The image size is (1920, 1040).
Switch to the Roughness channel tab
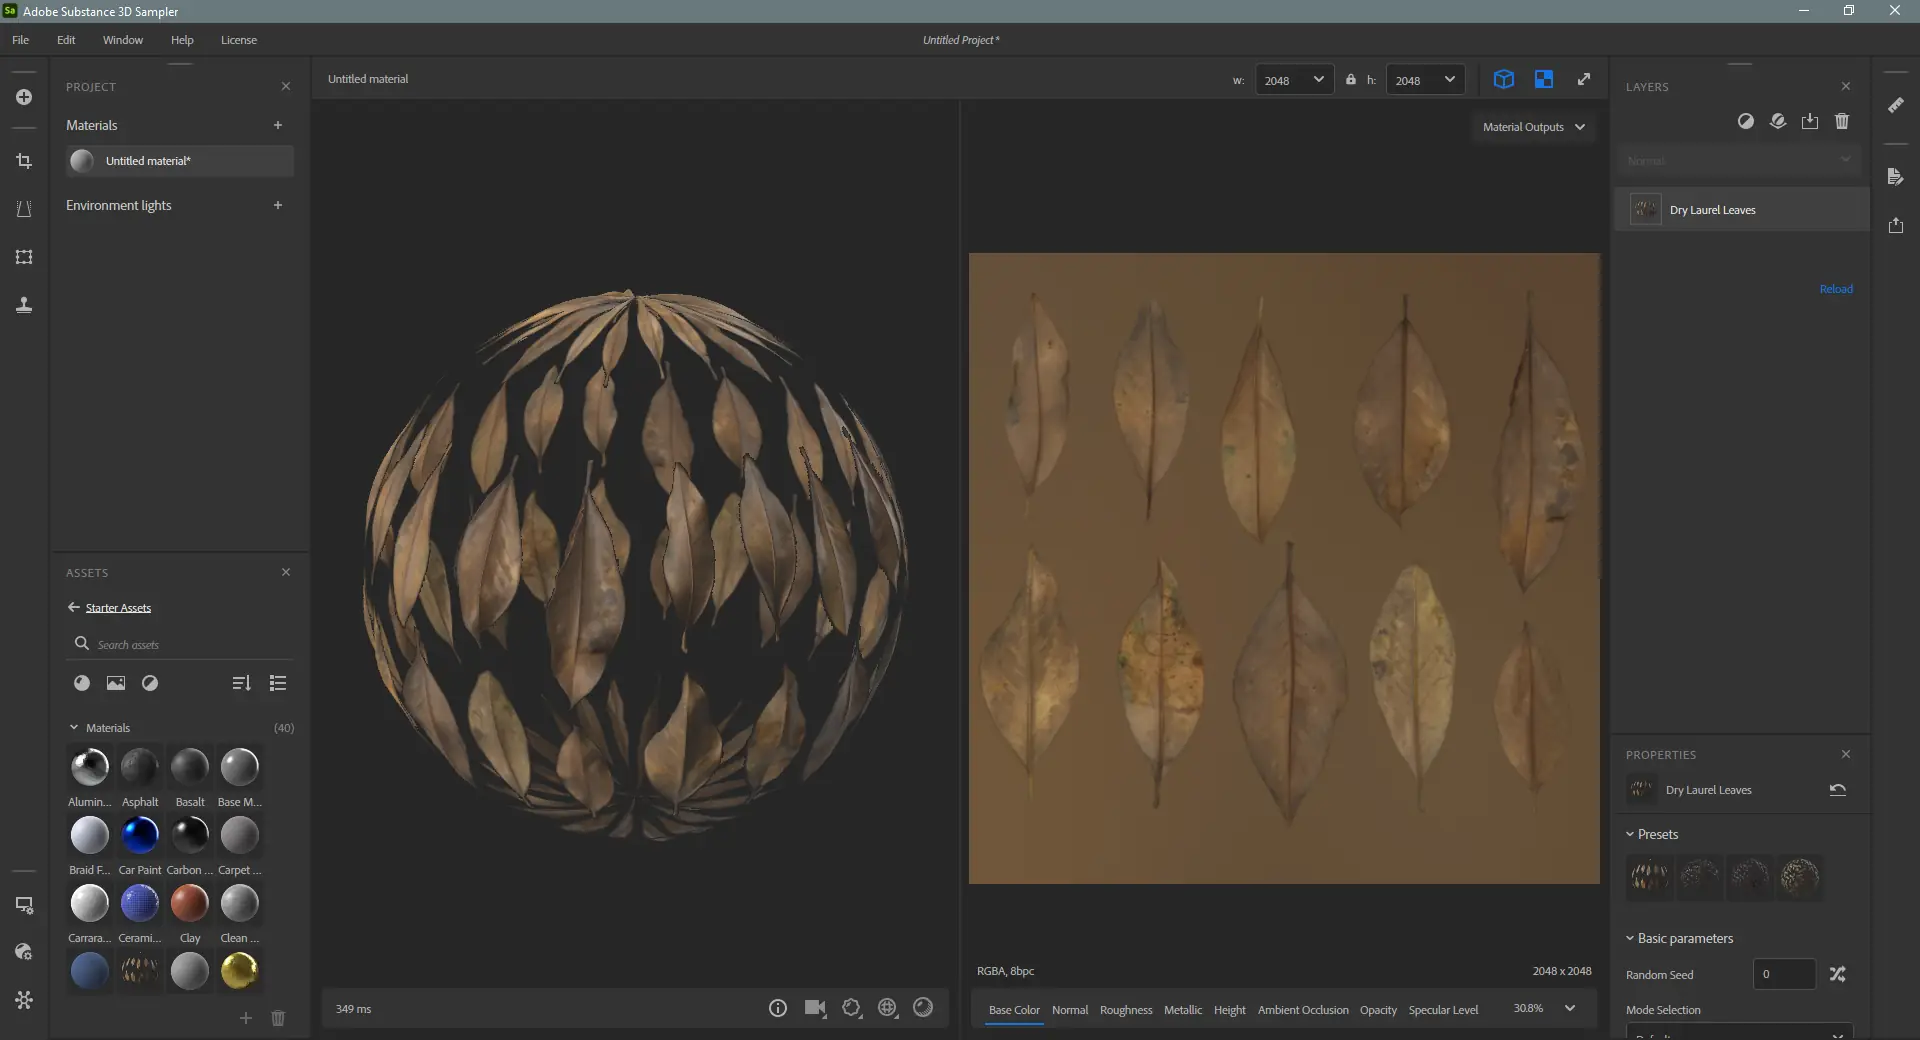1125,1010
